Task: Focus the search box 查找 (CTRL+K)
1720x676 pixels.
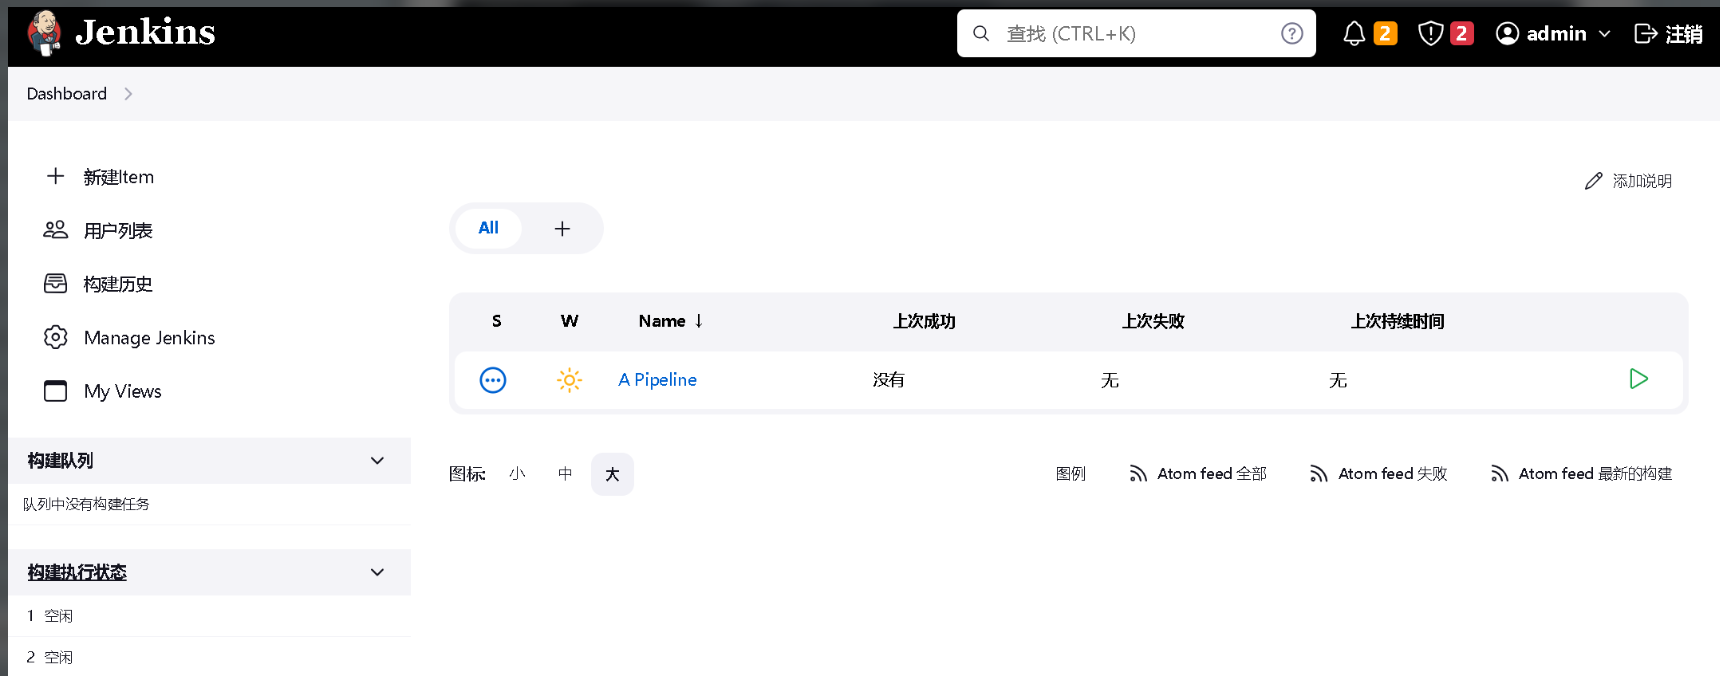Action: [x=1136, y=33]
